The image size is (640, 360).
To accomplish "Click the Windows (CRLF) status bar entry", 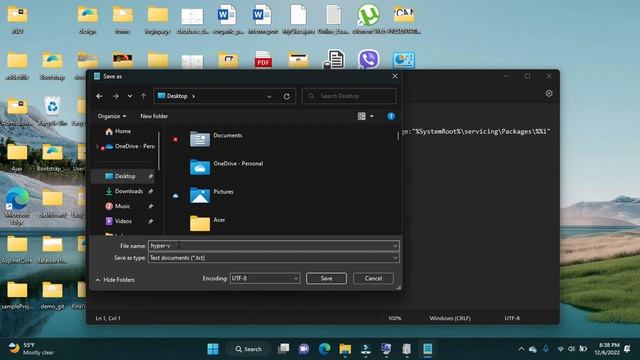I will click(450, 318).
